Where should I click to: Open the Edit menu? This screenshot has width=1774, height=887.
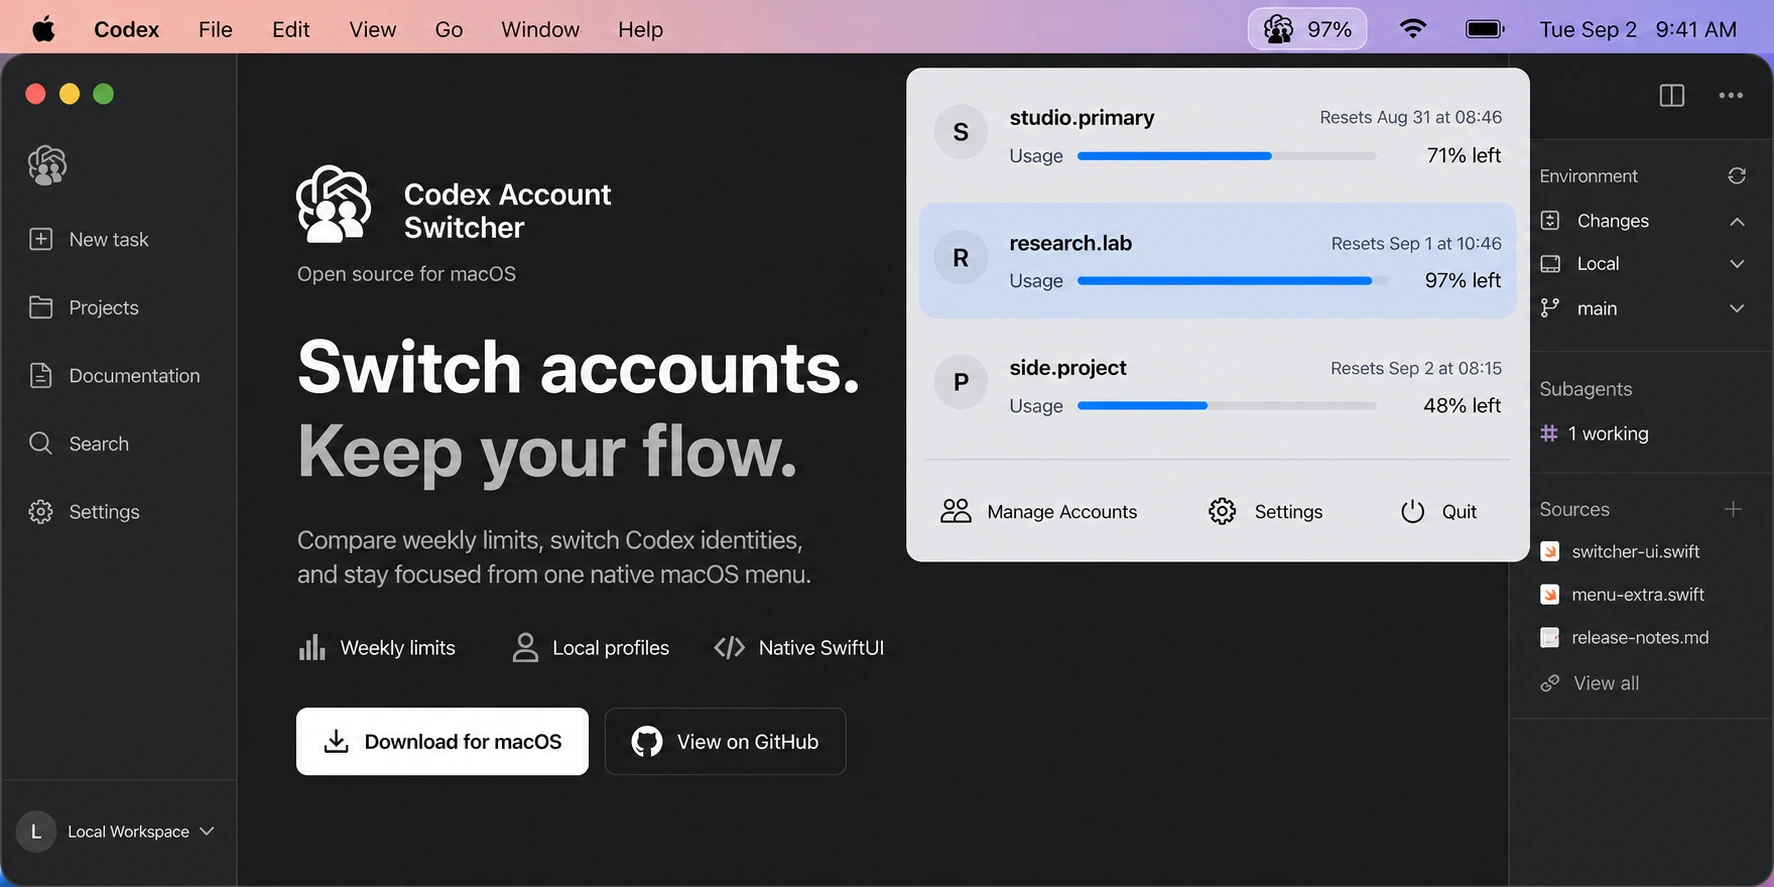coord(291,29)
